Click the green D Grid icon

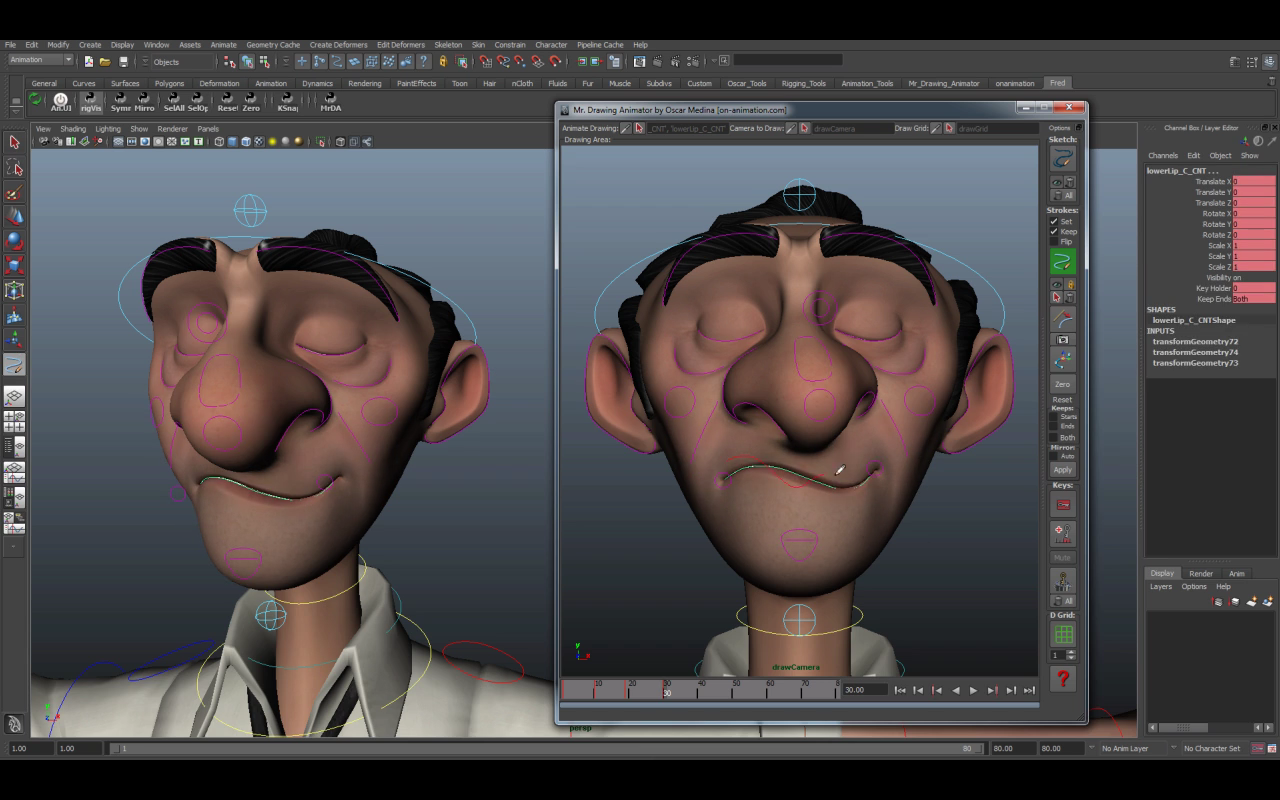[1062, 634]
